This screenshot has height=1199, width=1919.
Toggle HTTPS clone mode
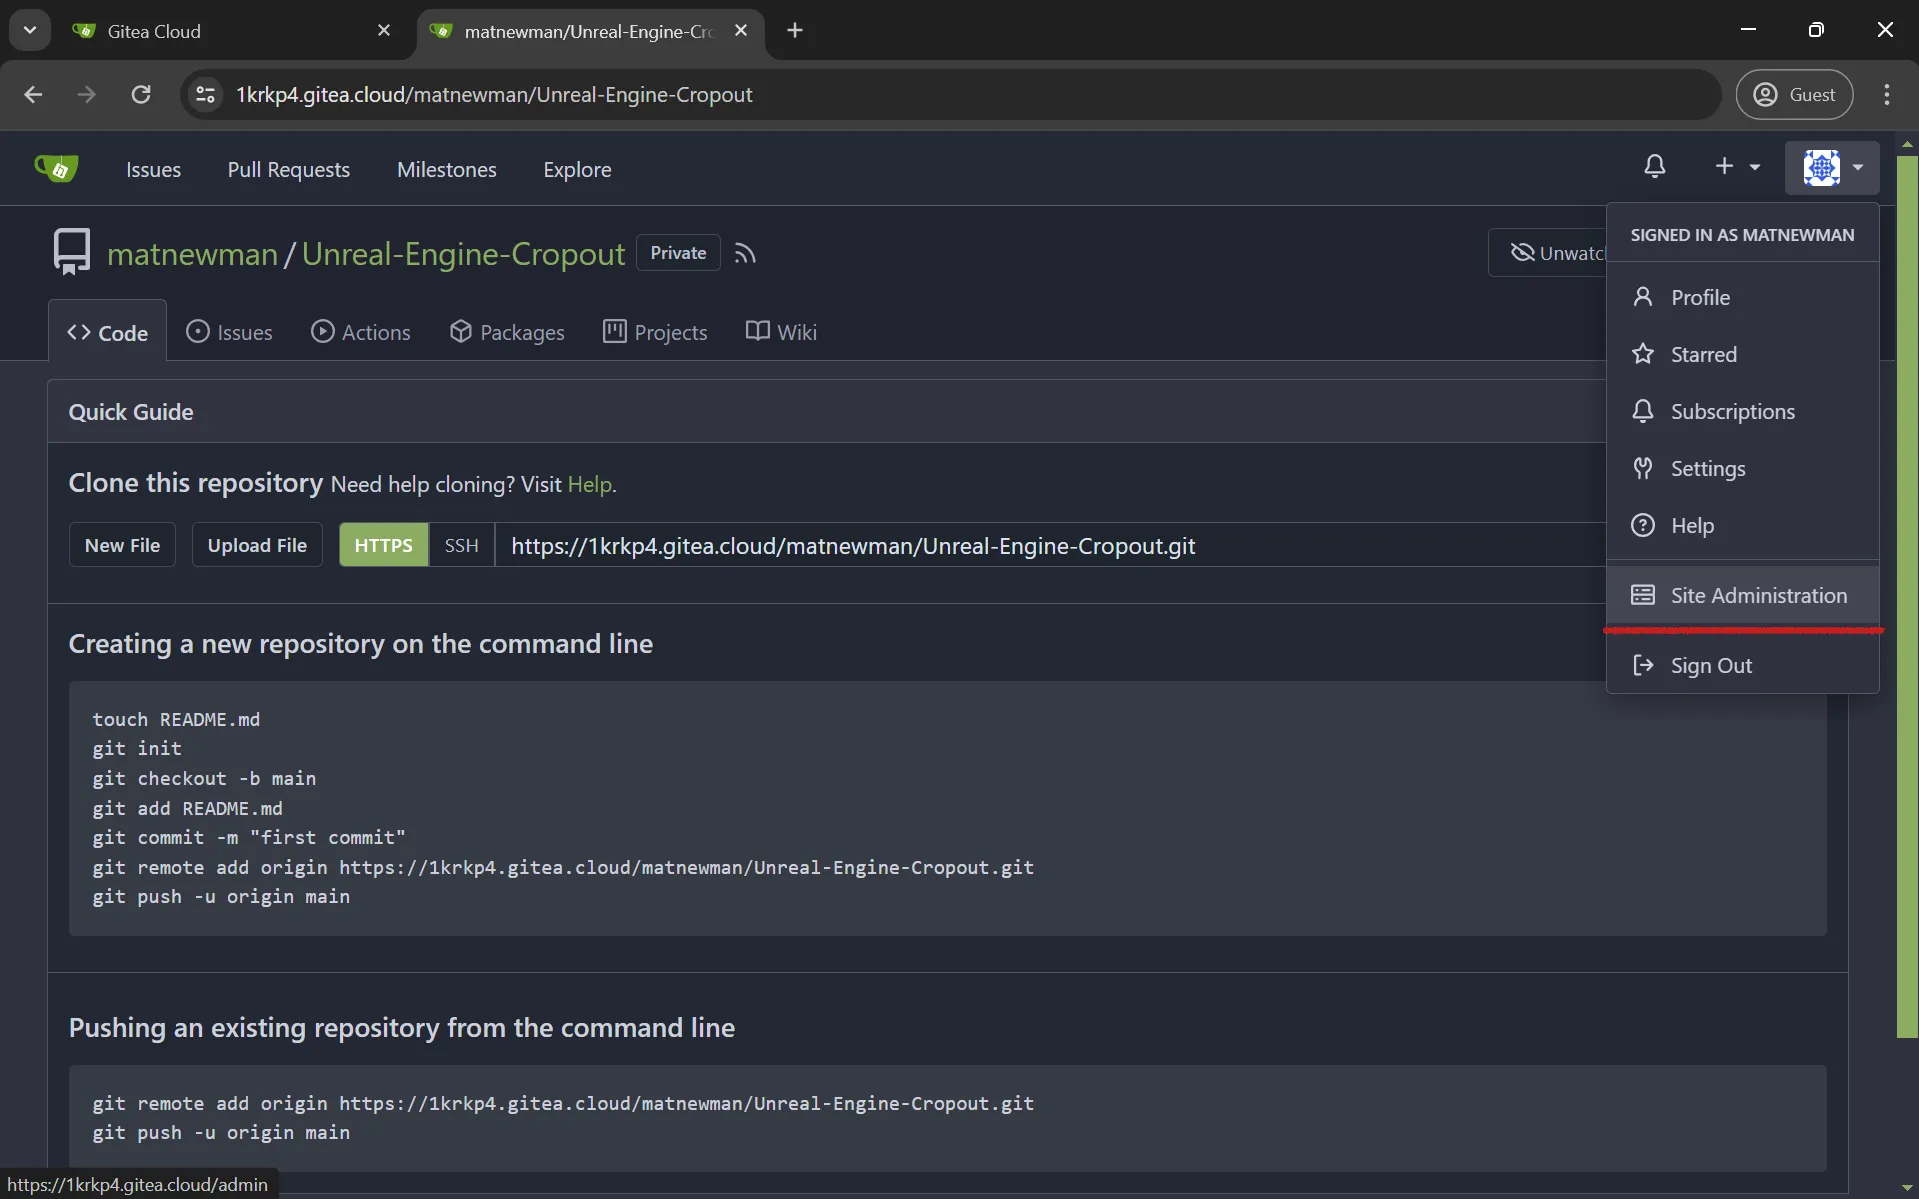pyautogui.click(x=383, y=544)
